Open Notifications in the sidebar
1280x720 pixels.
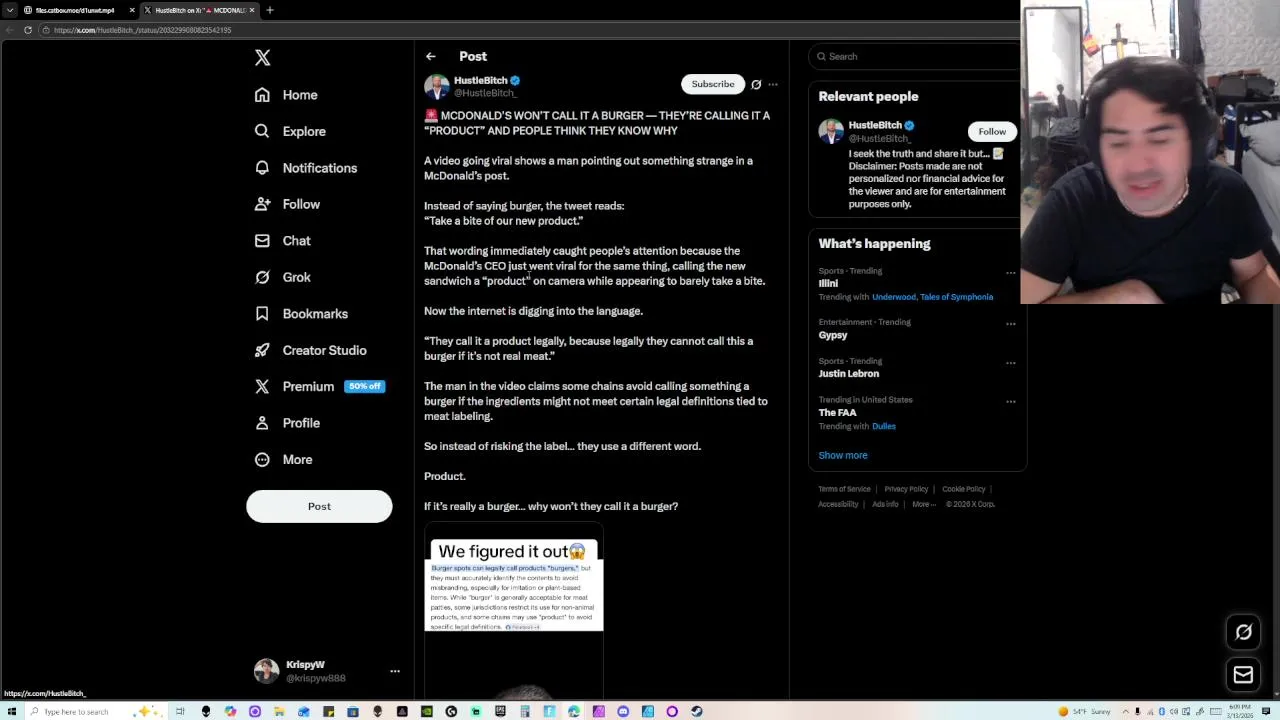pyautogui.click(x=305, y=168)
